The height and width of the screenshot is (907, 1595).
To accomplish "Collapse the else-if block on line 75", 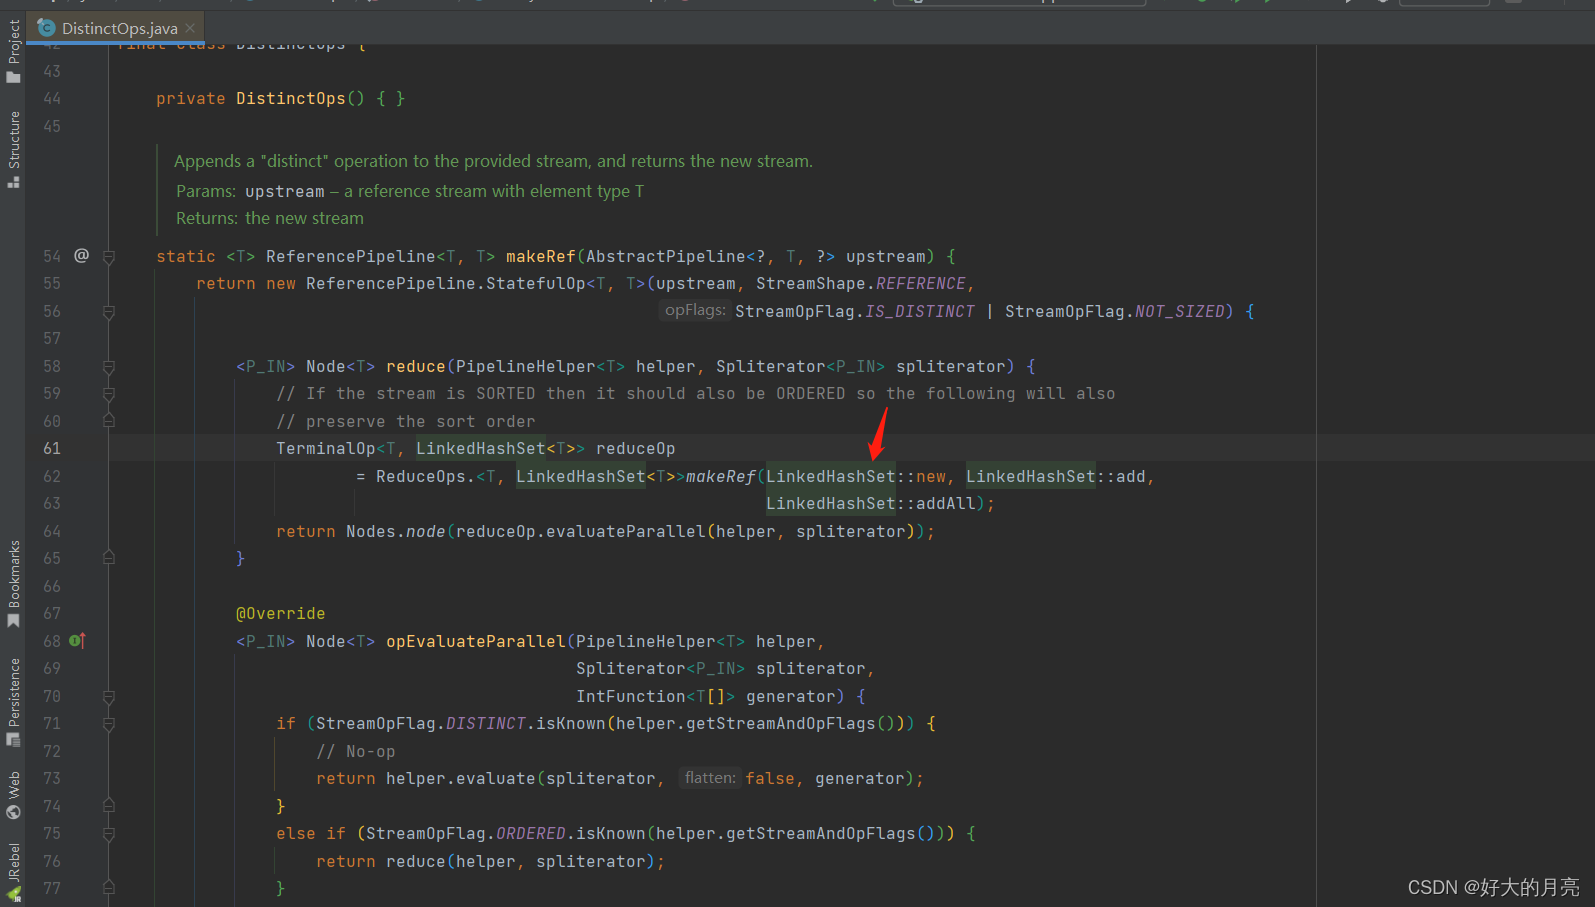I will [x=109, y=834].
